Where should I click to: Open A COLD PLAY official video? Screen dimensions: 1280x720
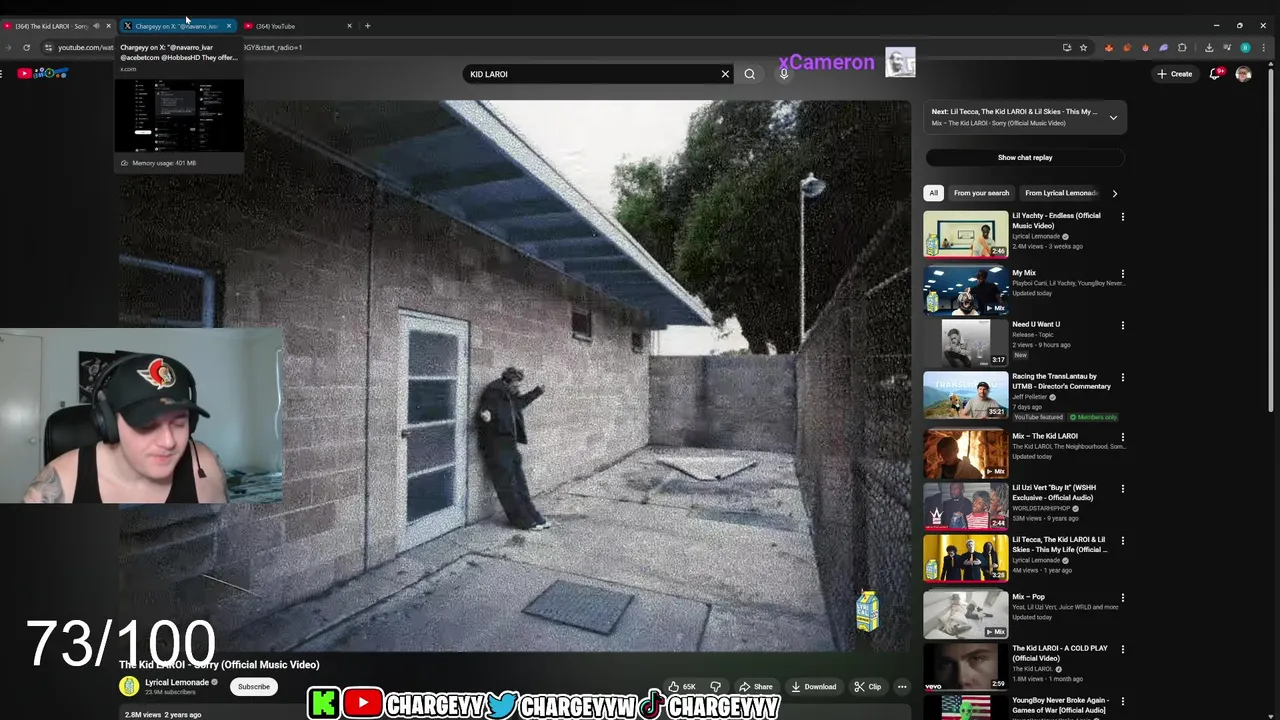965,666
